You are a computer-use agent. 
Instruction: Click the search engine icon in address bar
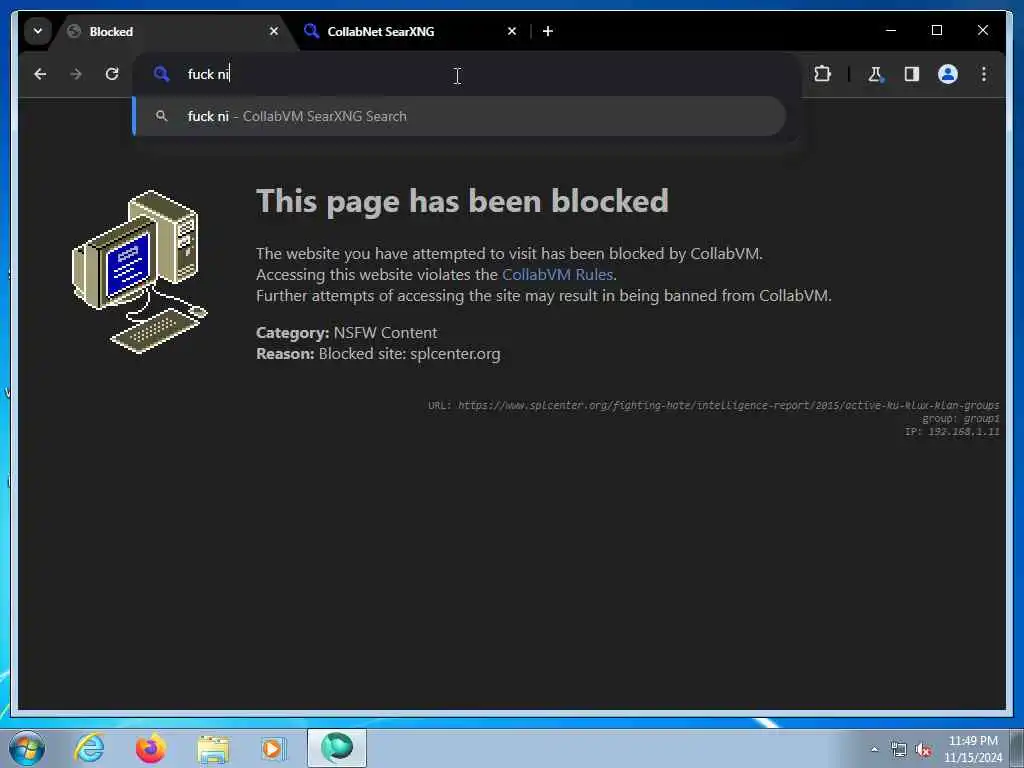[161, 74]
